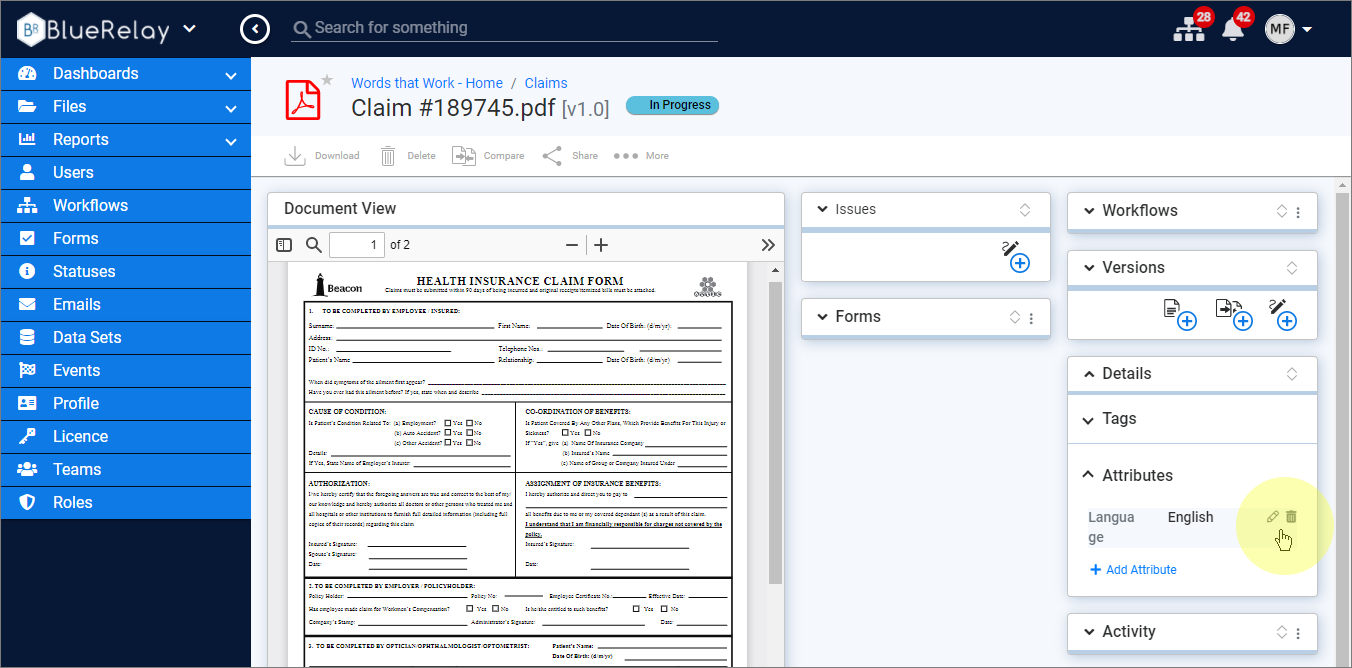Compare document versions
This screenshot has height=668, width=1352.
488,156
